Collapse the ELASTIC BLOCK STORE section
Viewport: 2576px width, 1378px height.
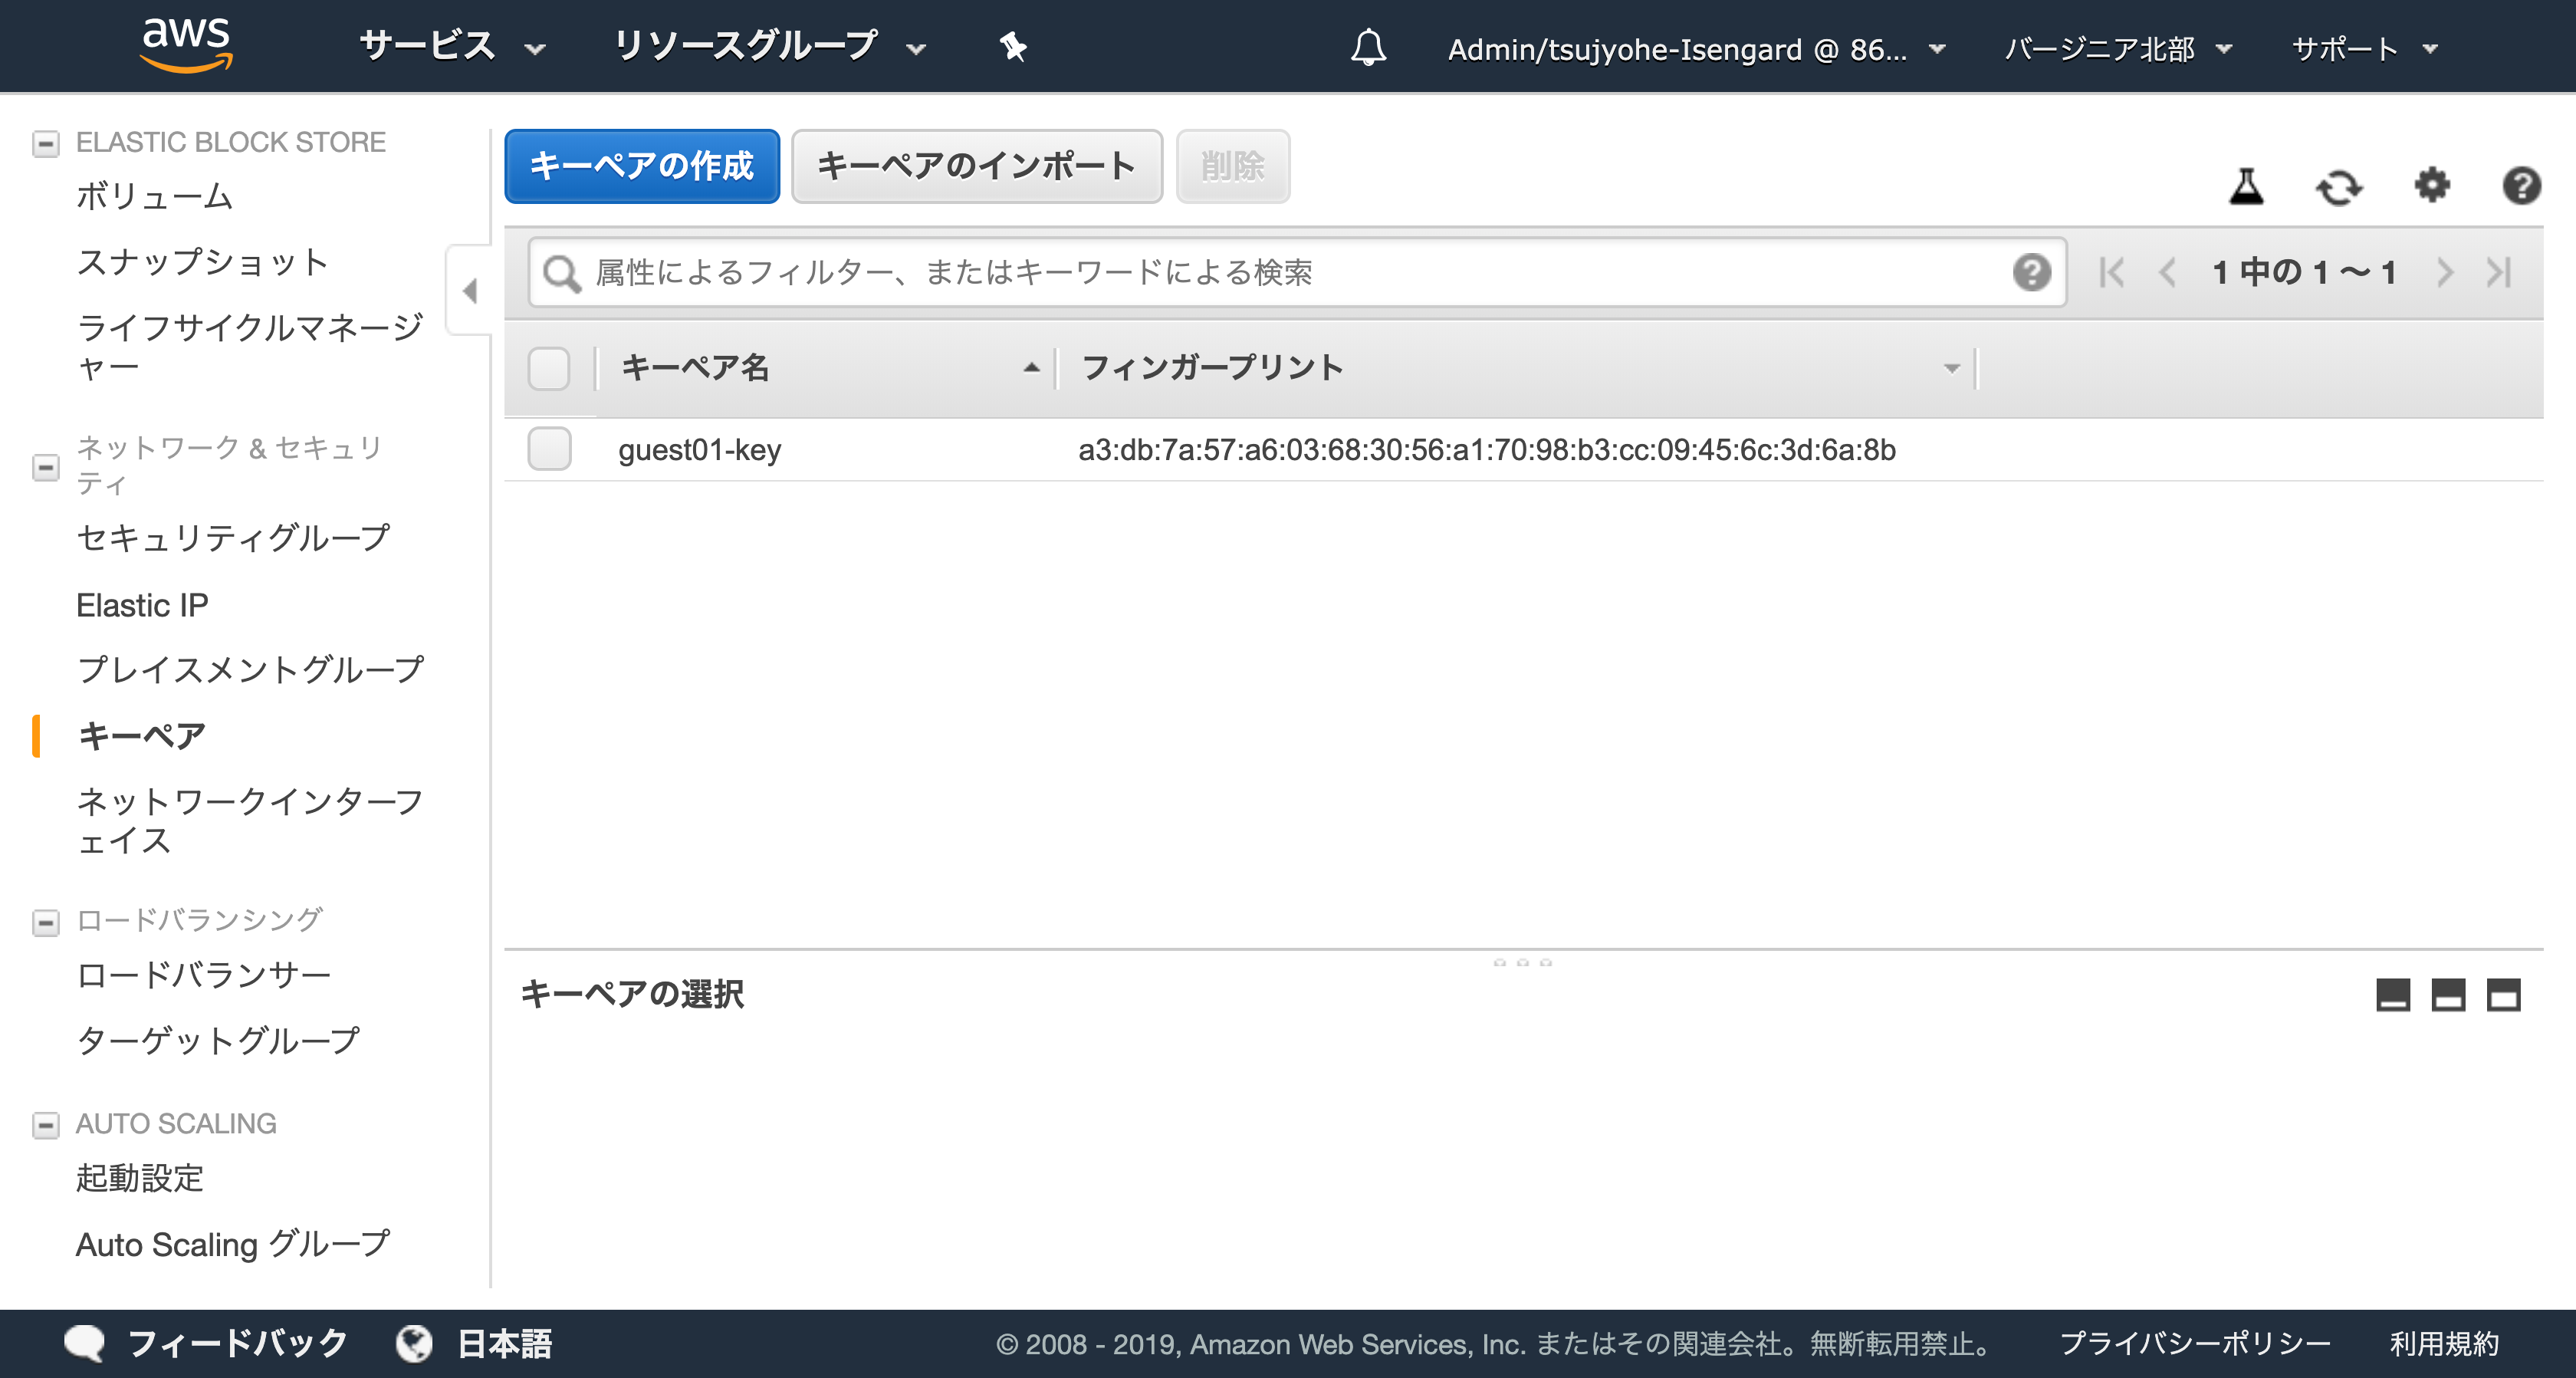(45, 144)
